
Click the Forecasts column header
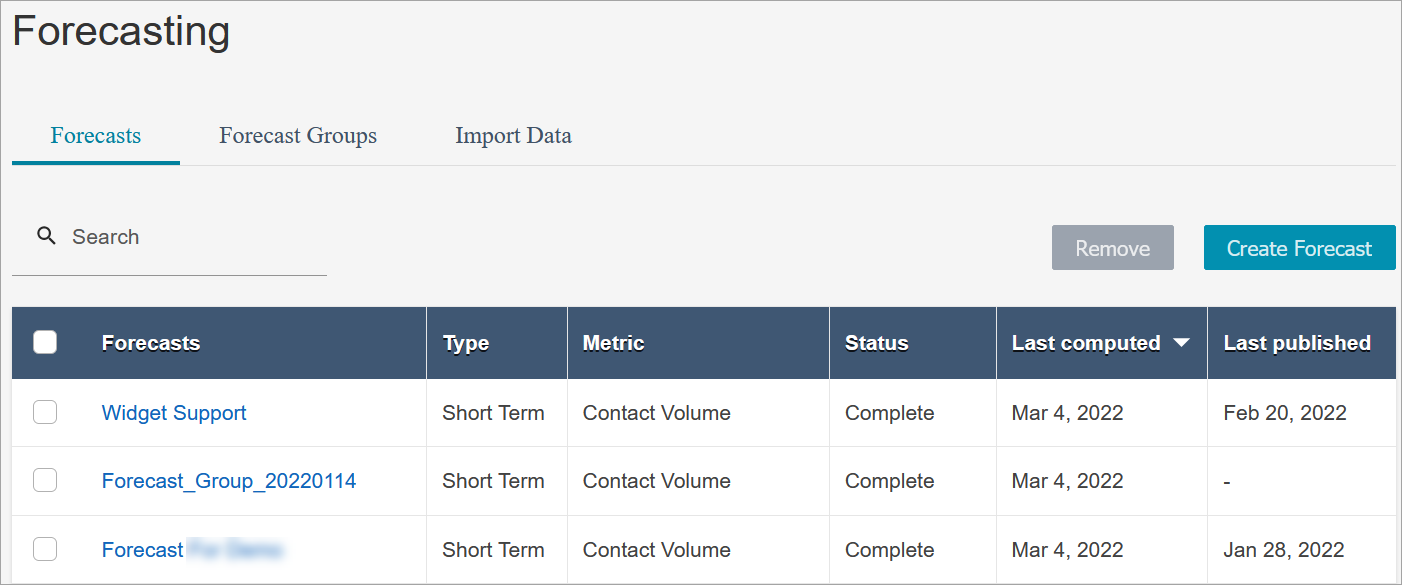[151, 343]
